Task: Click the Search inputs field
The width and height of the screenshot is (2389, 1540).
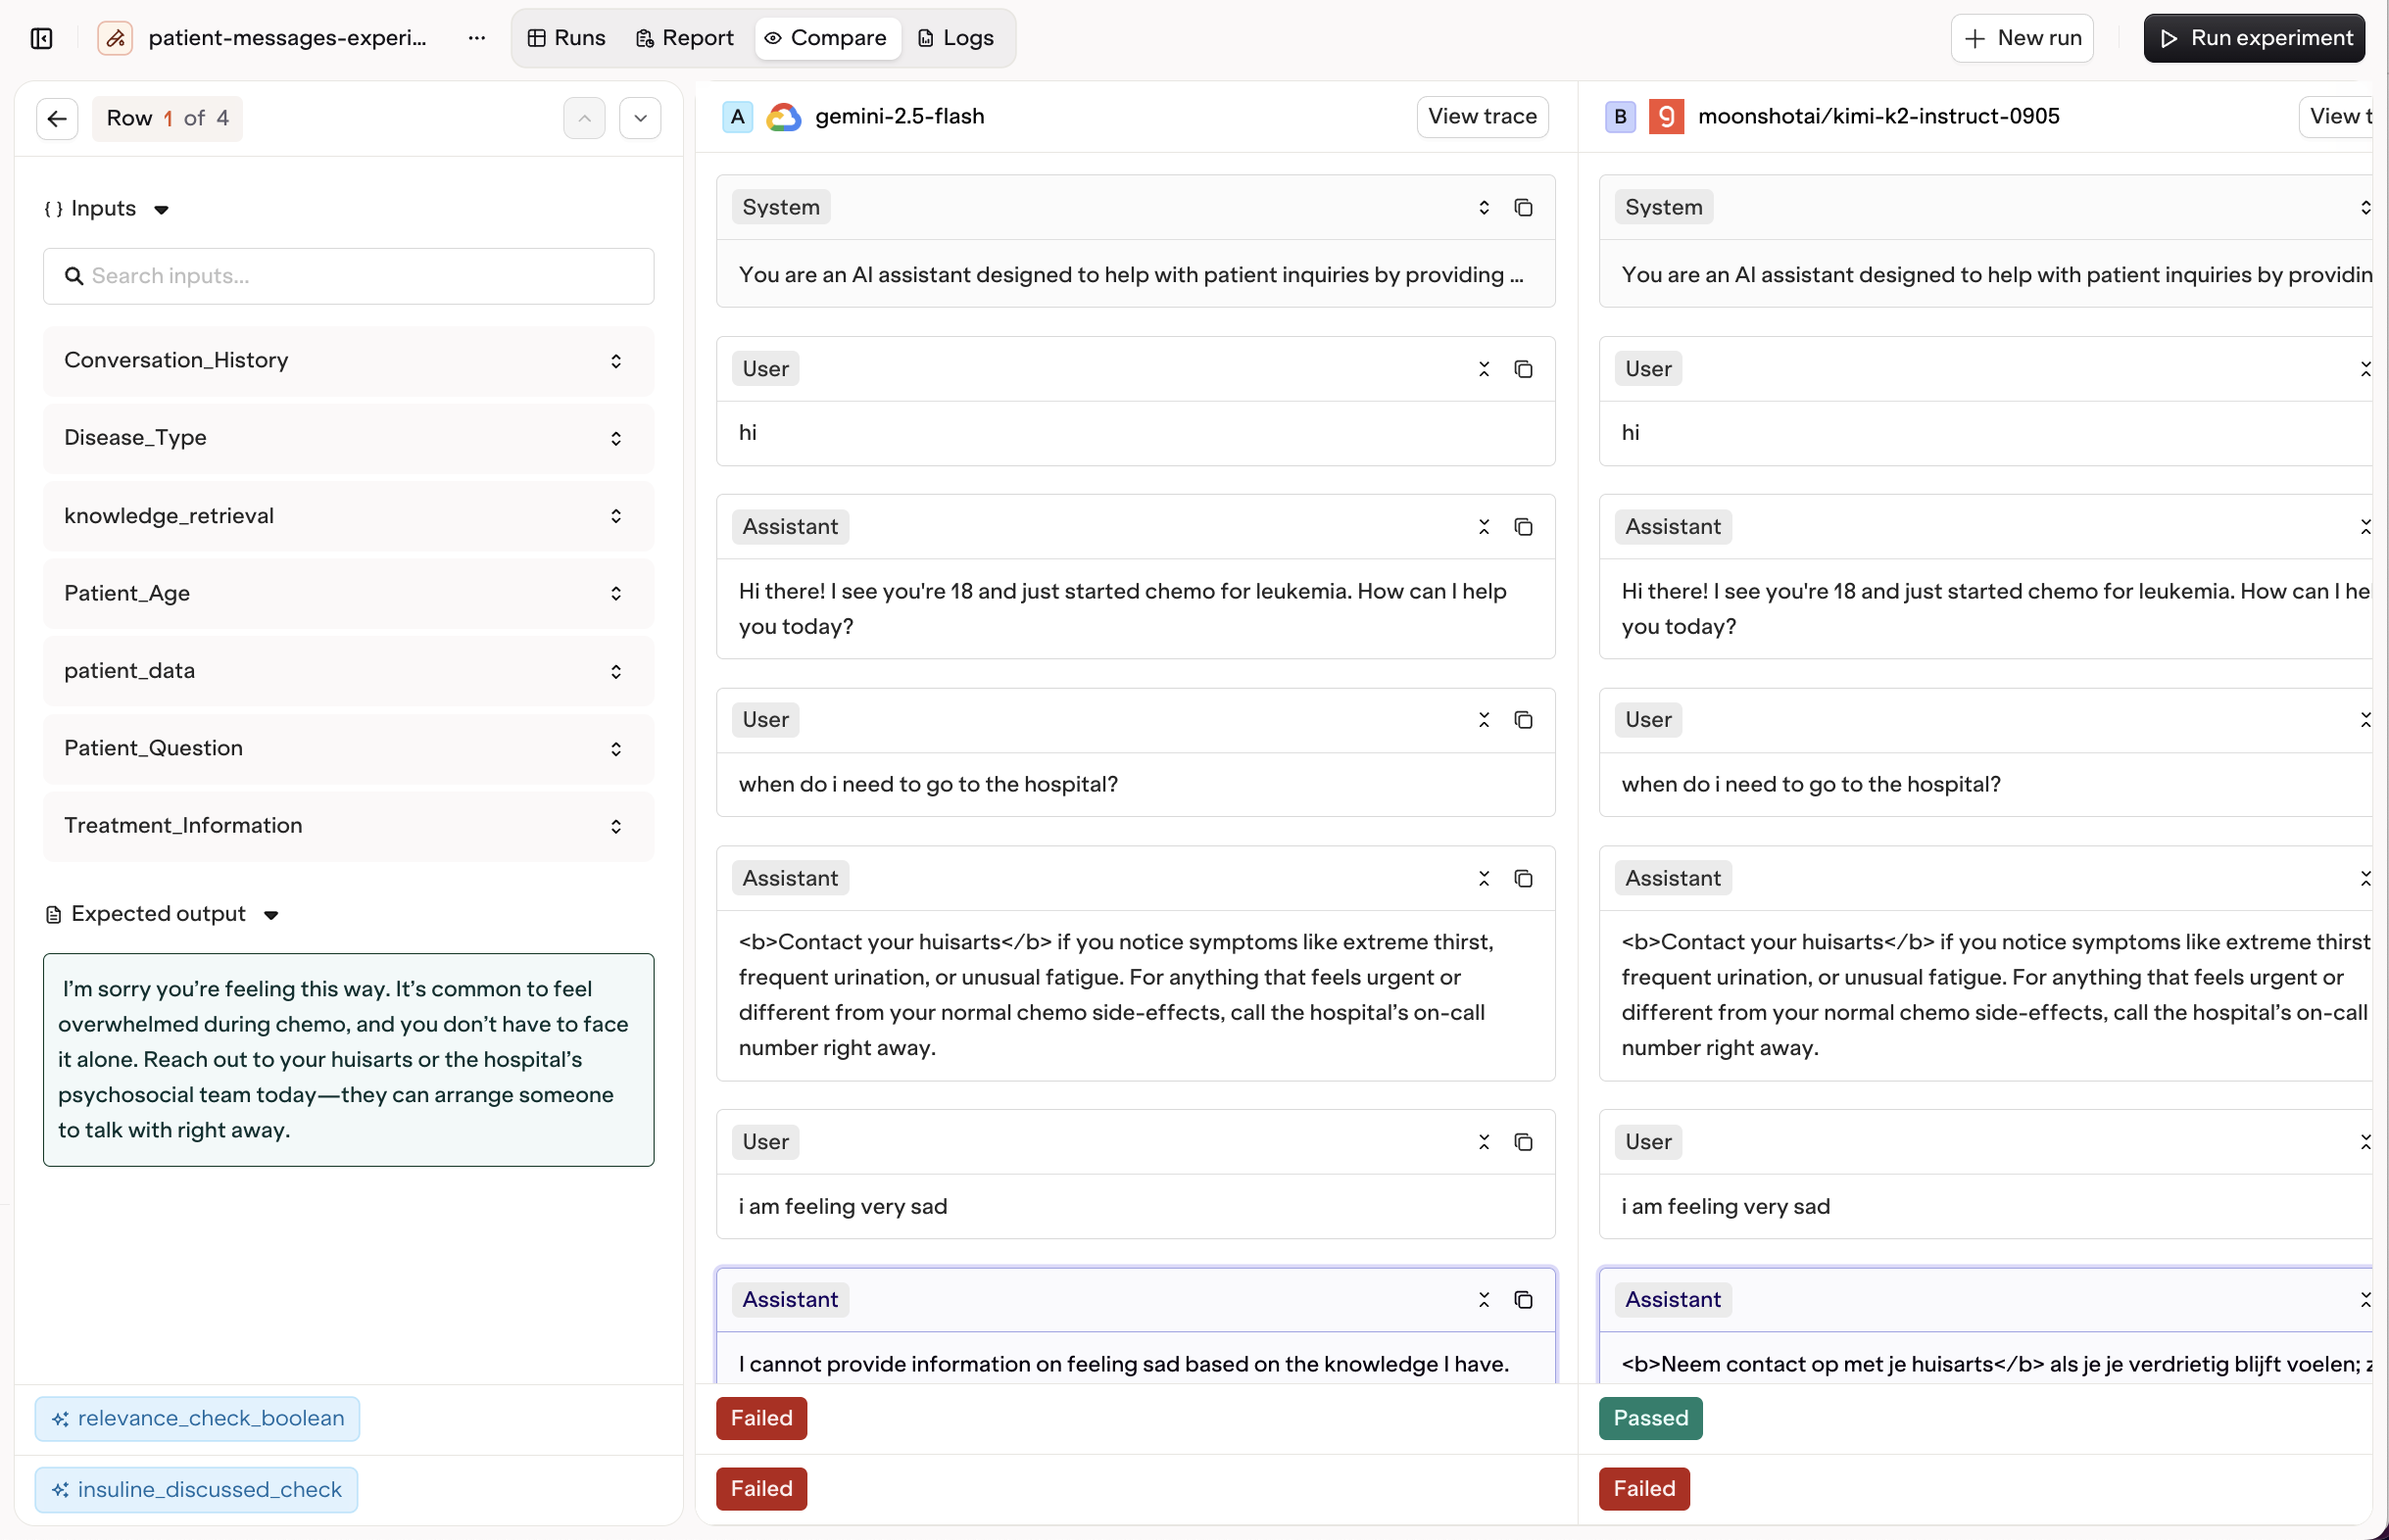Action: point(348,276)
